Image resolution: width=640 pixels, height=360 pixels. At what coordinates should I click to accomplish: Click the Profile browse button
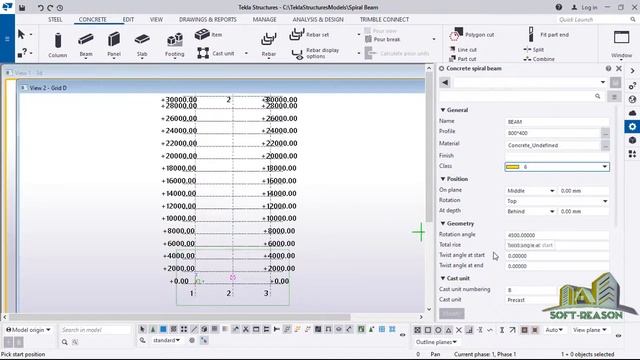coord(605,133)
